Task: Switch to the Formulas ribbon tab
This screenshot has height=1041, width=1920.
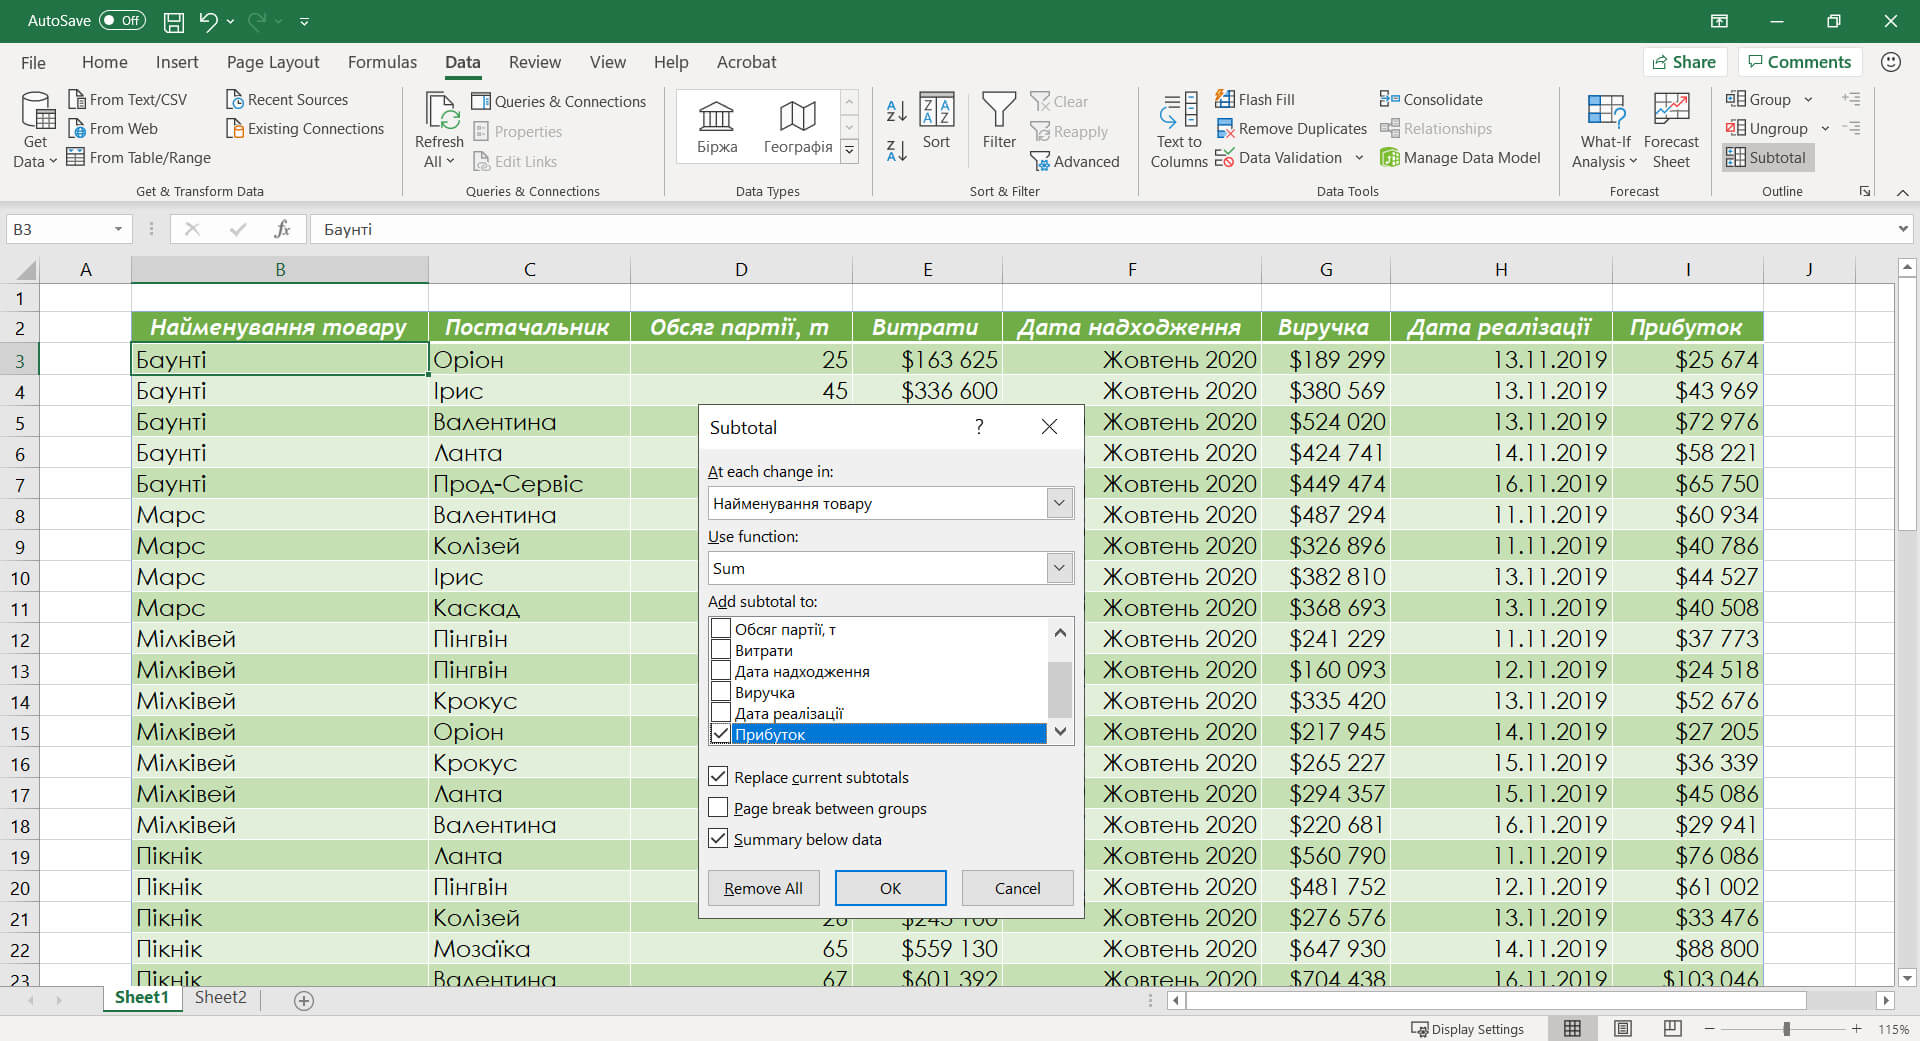Action: 382,62
